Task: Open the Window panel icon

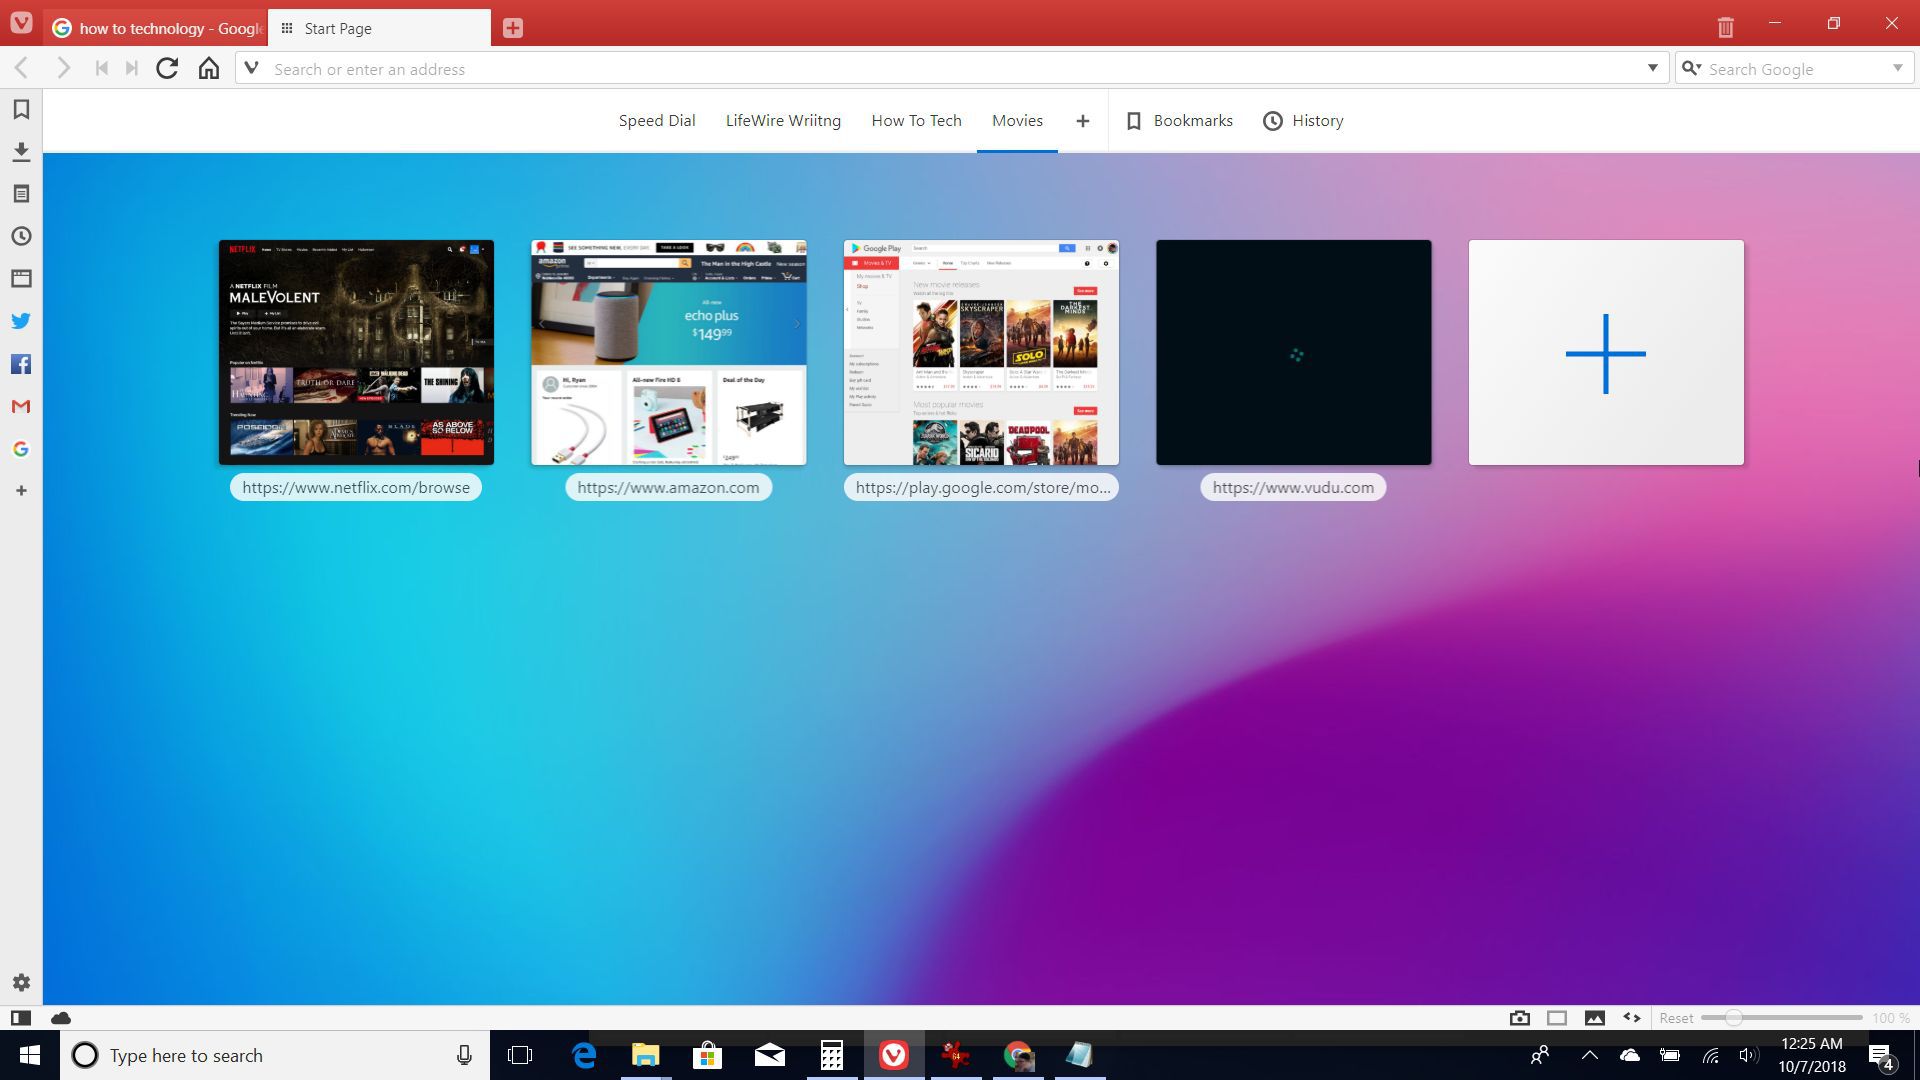Action: [21, 279]
